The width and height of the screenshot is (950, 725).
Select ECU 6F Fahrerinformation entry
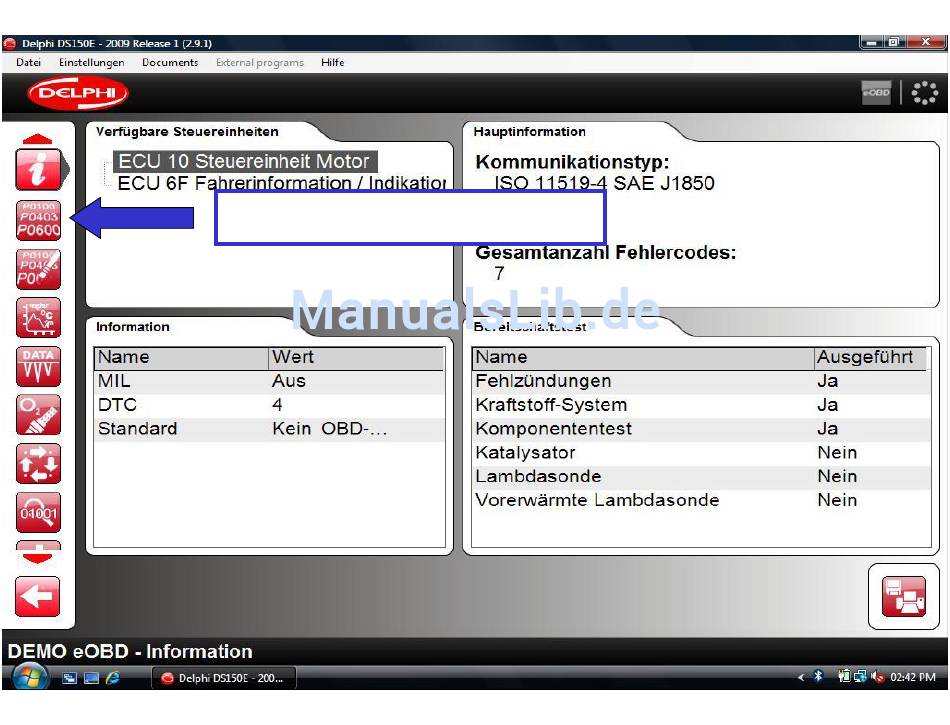click(x=282, y=183)
